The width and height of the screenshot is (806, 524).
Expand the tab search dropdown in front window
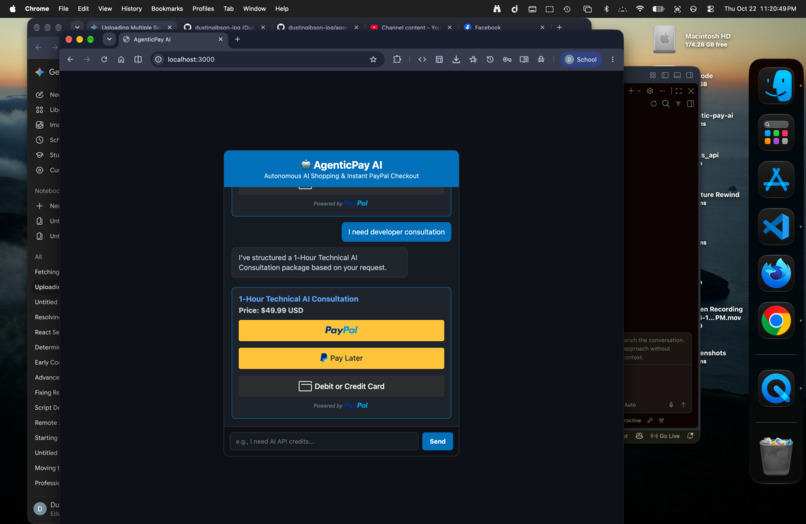(109, 39)
